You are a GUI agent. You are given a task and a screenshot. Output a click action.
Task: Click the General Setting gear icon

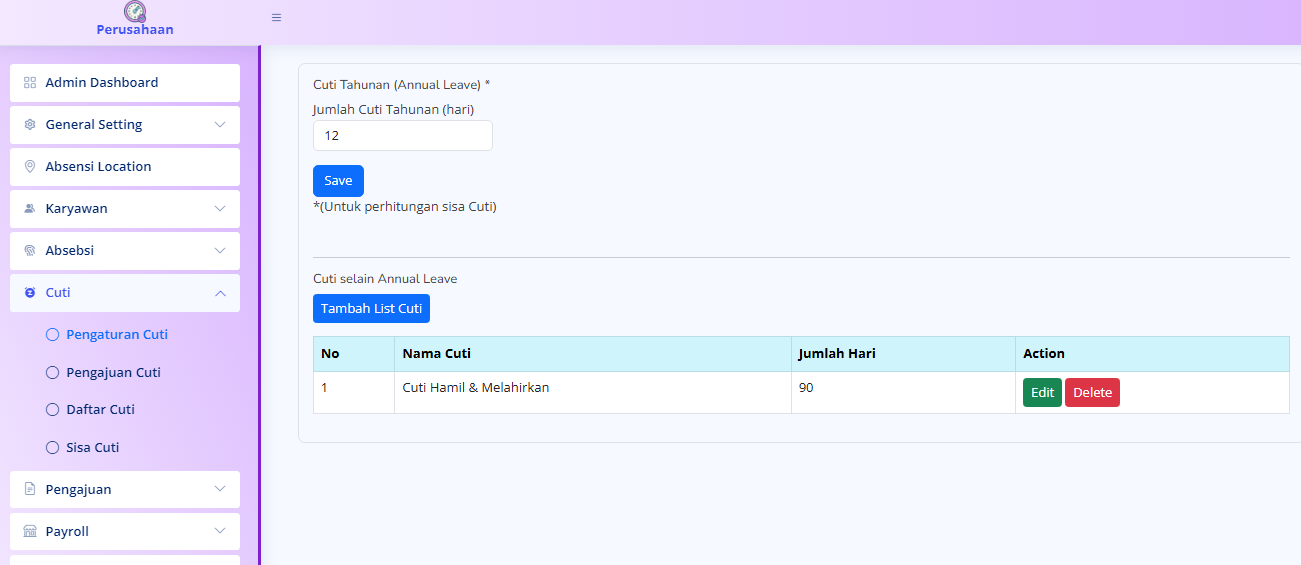pos(30,125)
